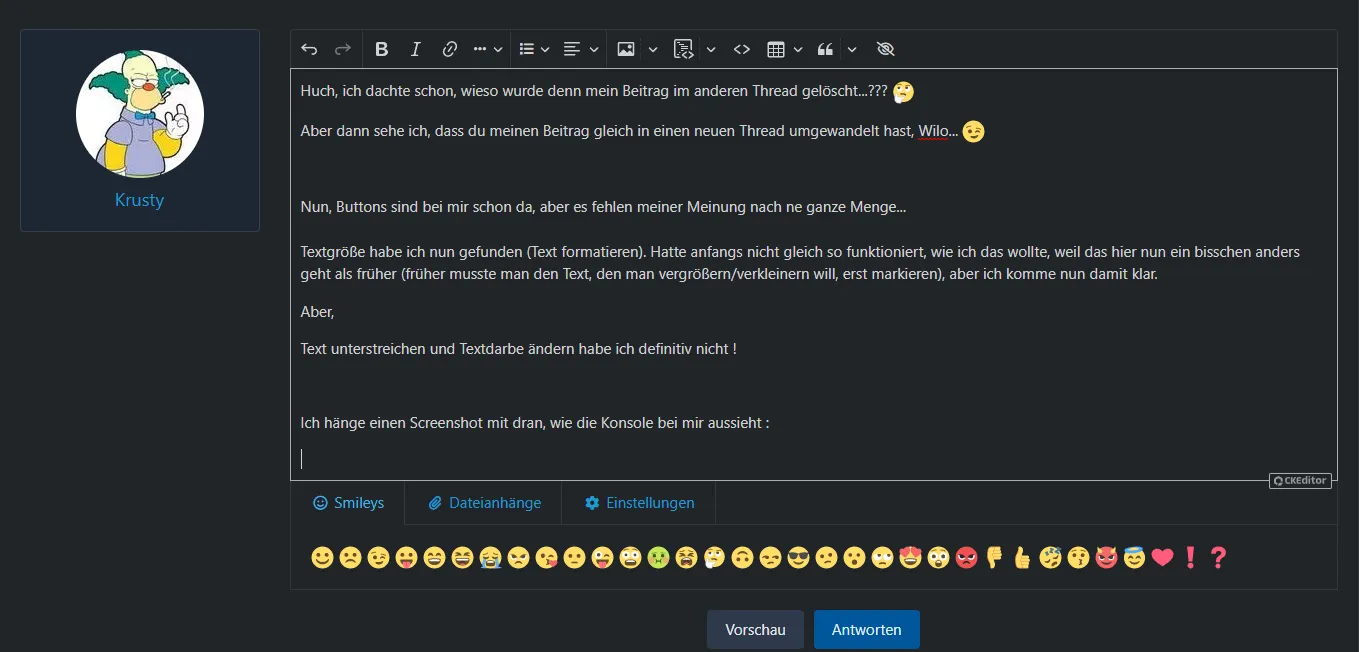Screen dimensions: 1359x652
Task: Click the Vorschau button
Action: (755, 630)
